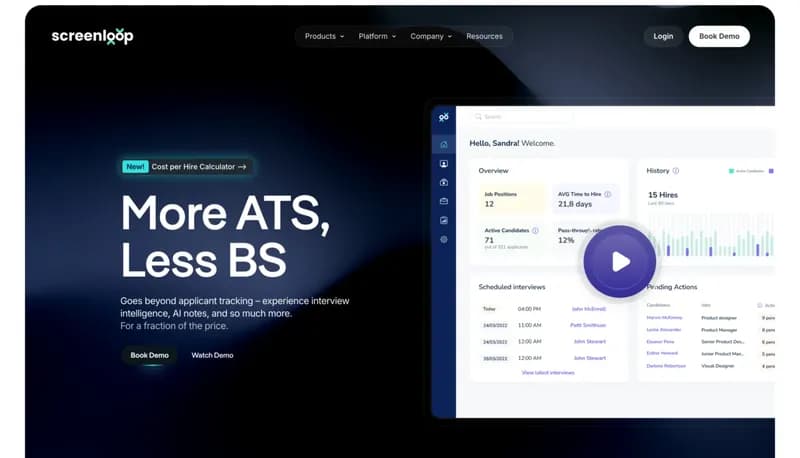This screenshot has height=458, width=800.
Task: Click the Product designer pending action row
Action: [710, 318]
